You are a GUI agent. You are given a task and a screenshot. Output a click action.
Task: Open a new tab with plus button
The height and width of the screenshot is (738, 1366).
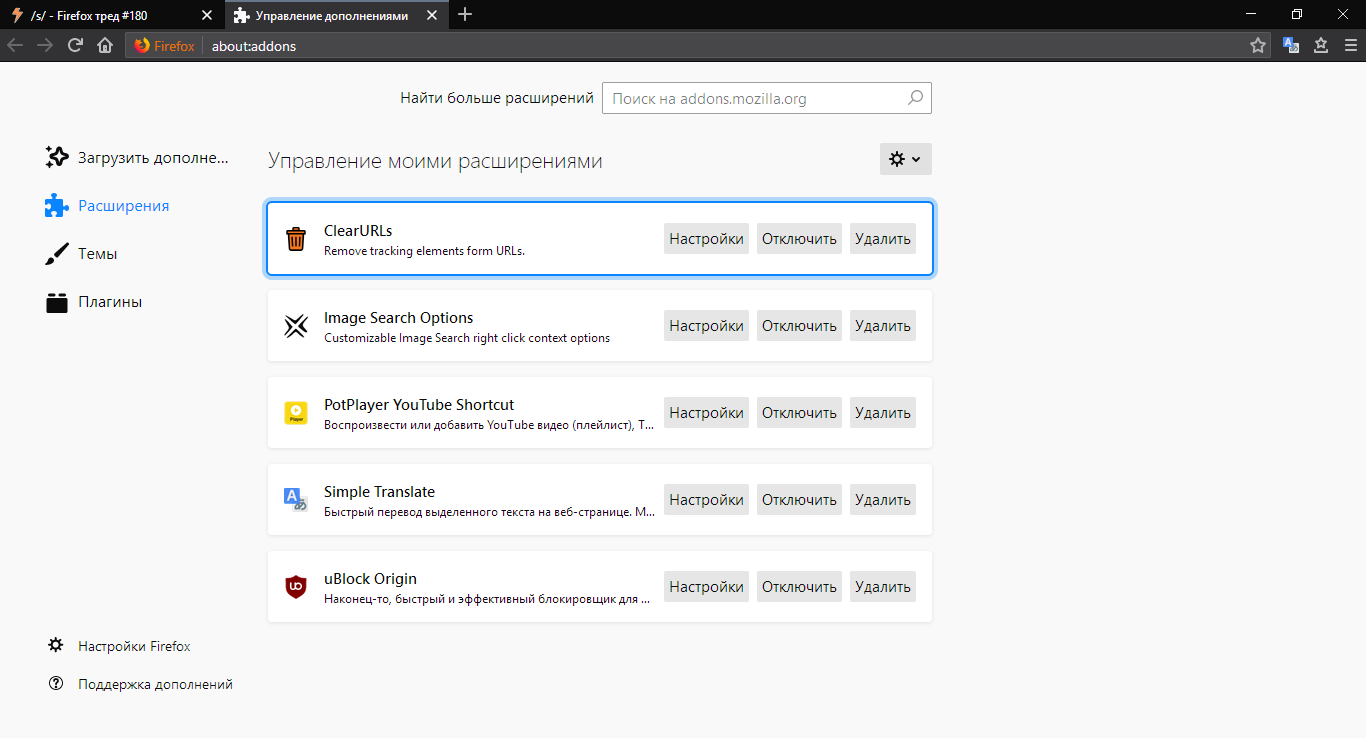coord(465,14)
